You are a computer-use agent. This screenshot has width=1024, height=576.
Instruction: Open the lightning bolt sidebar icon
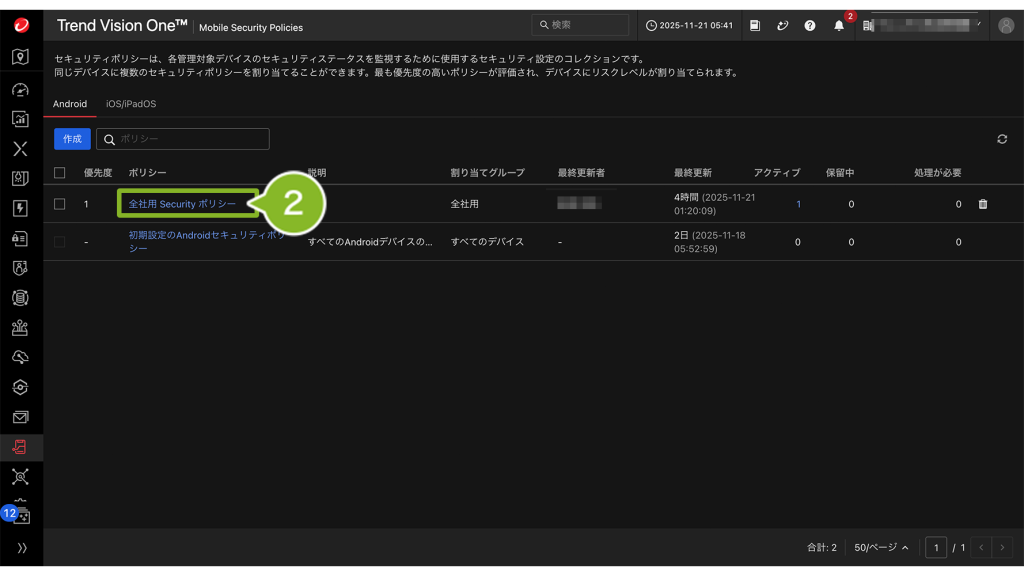click(x=20, y=208)
